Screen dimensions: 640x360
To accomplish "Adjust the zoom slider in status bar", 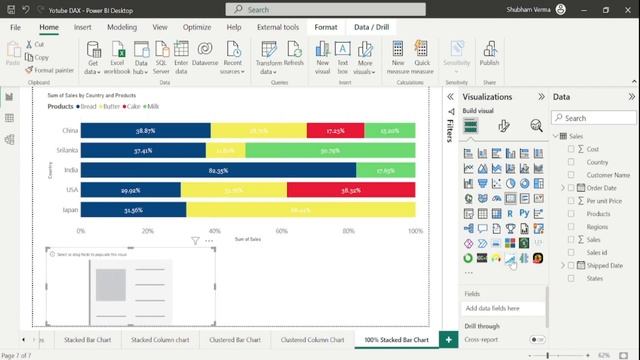I will (x=548, y=356).
